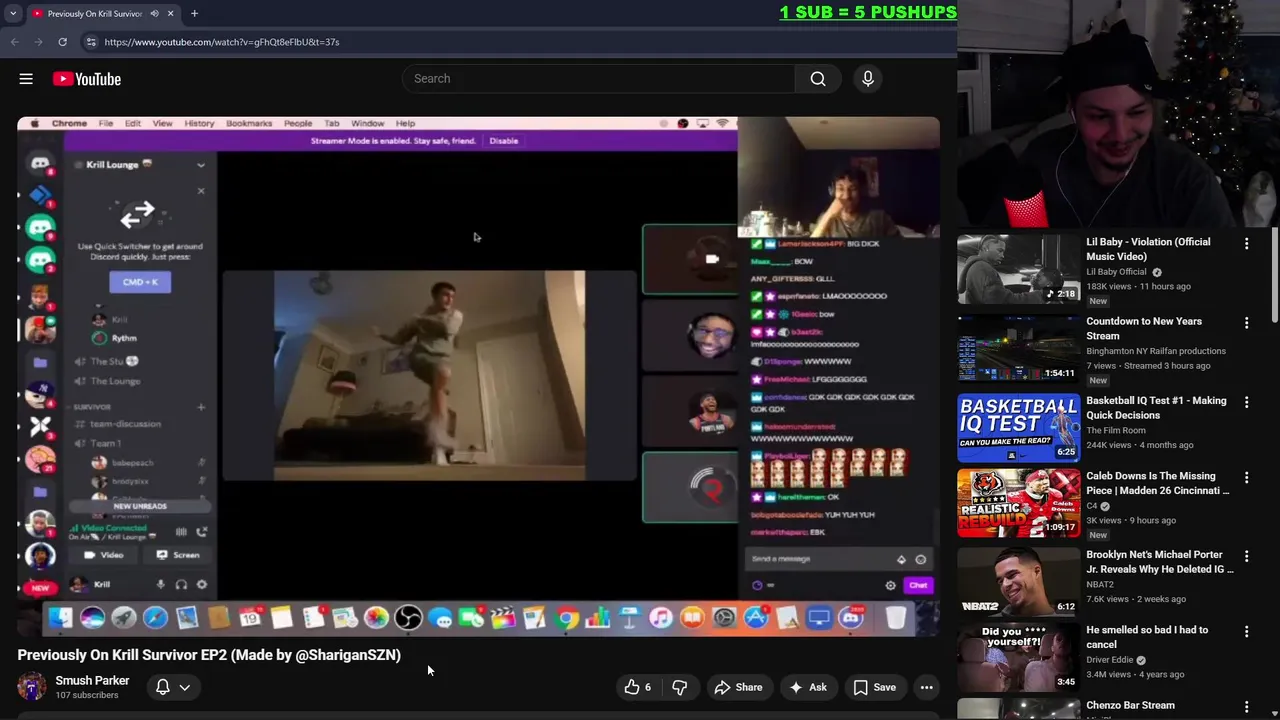Open Realistic Rebuild Caleb Downs thumbnail
1280x720 pixels.
pos(1017,504)
